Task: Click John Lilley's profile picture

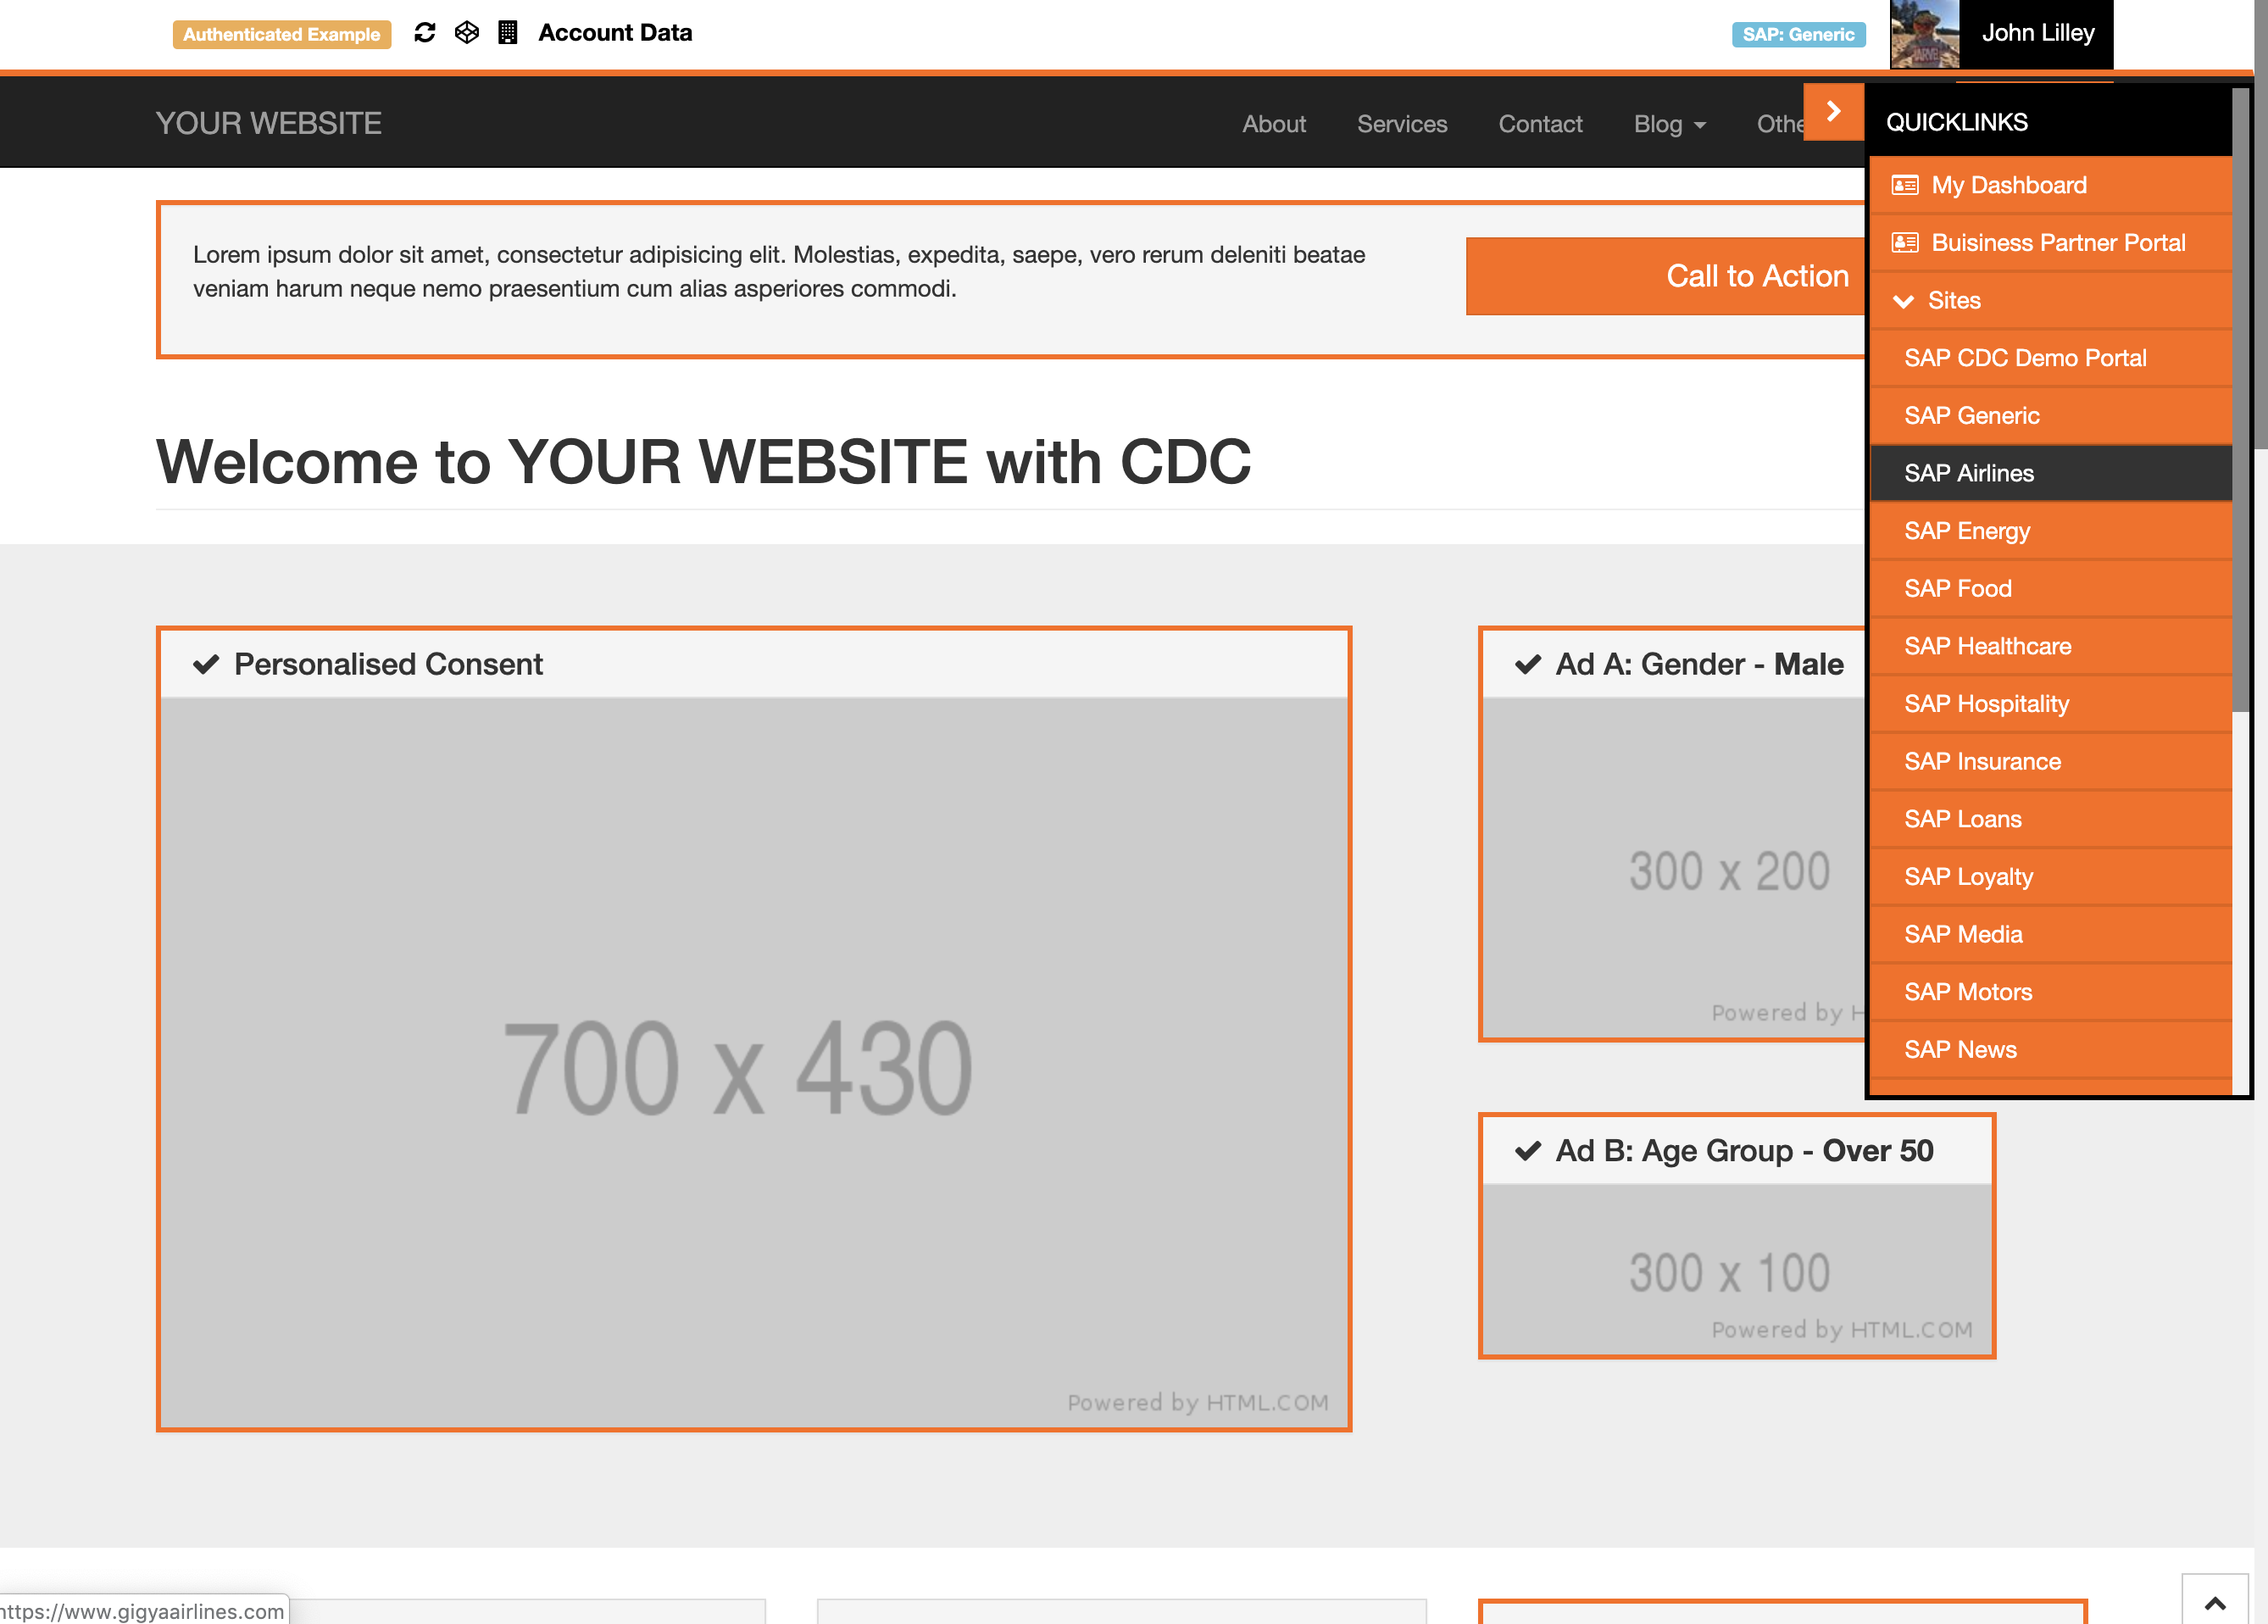Action: [x=1924, y=34]
